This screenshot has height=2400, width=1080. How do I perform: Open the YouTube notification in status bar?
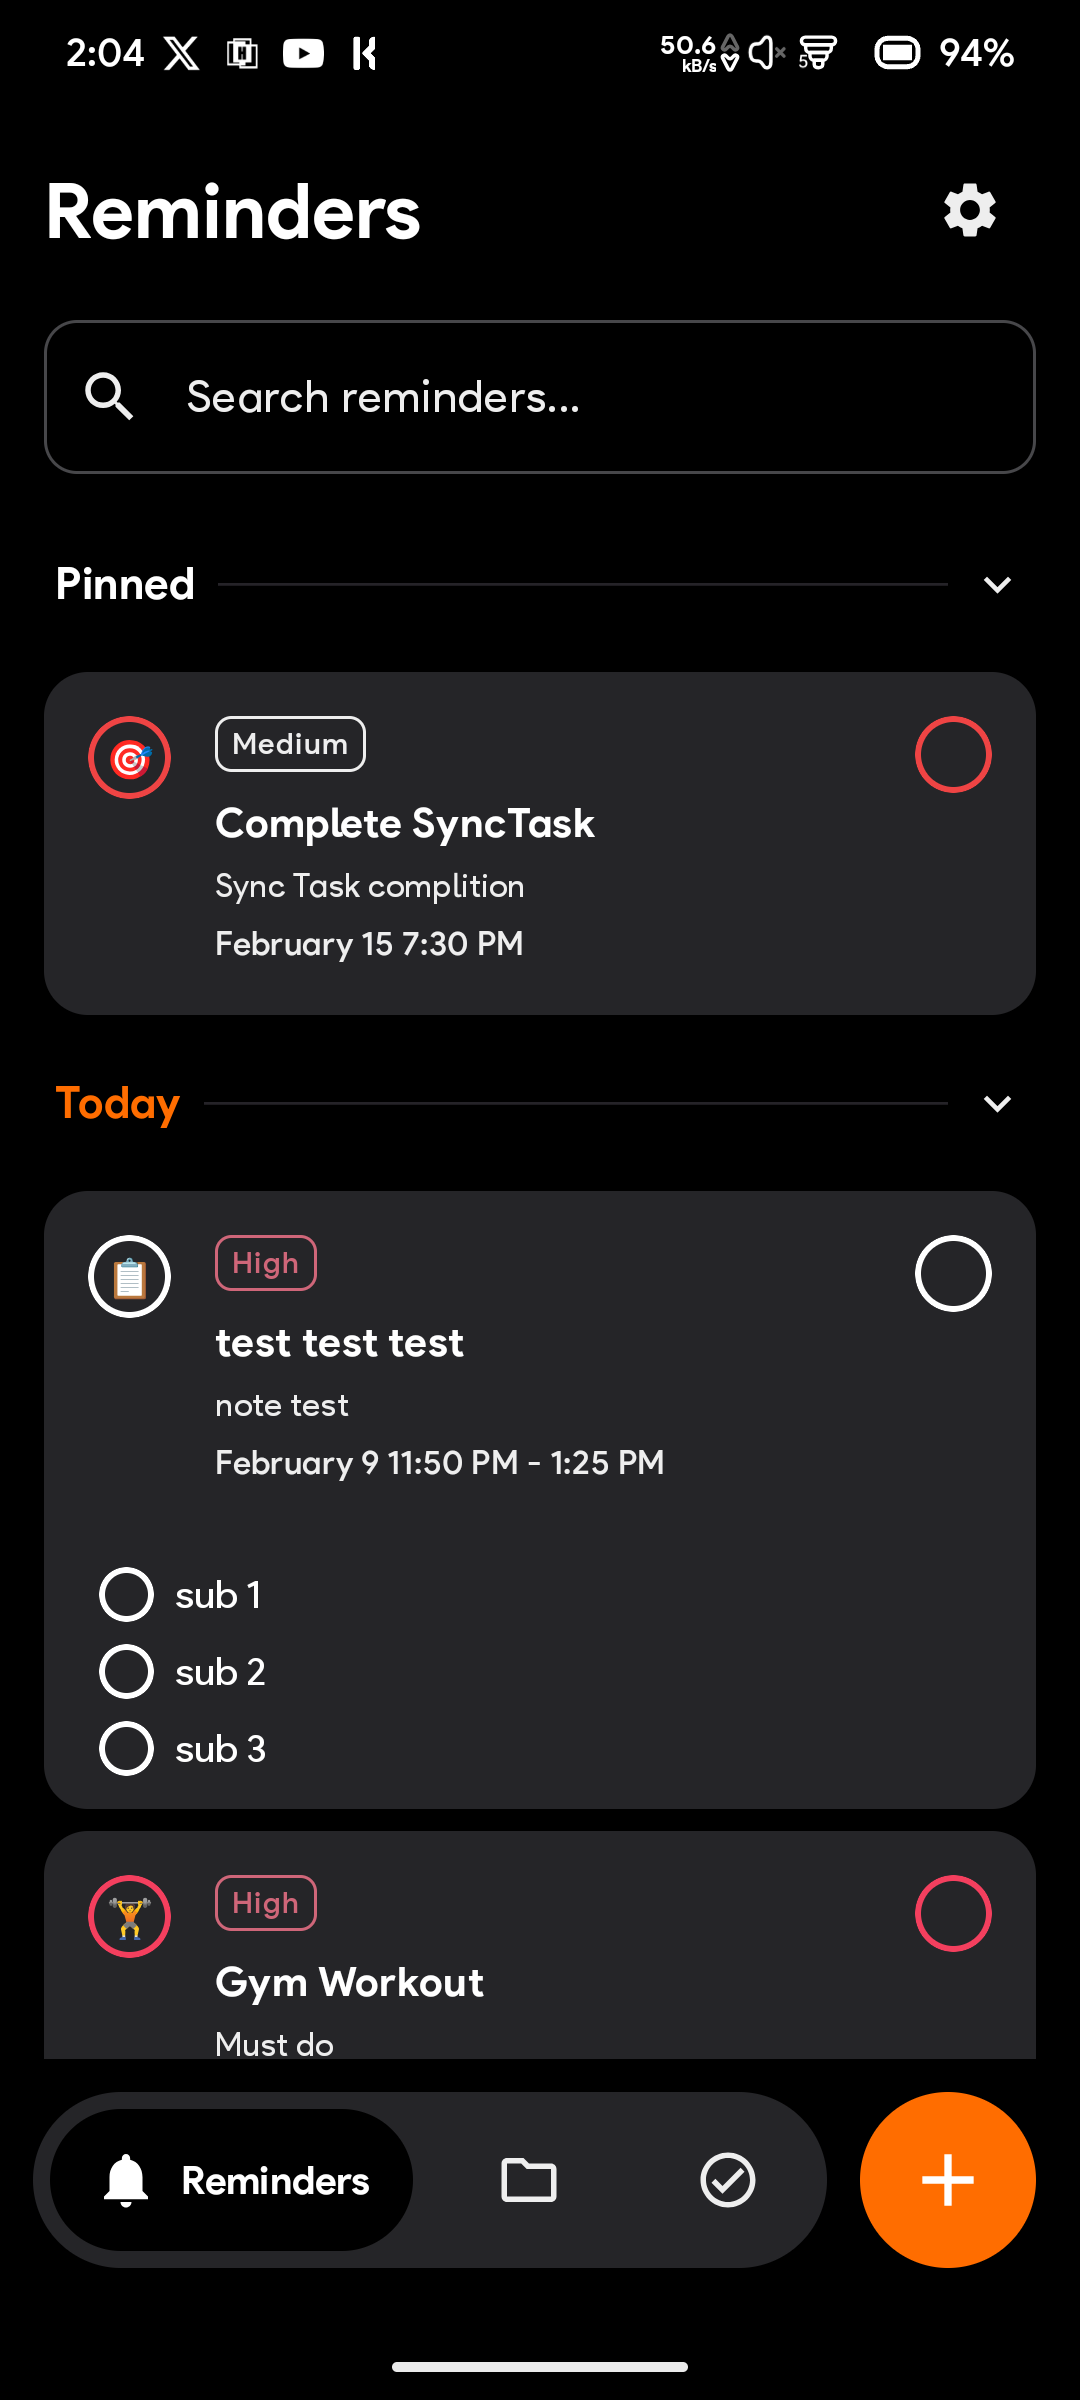(303, 53)
